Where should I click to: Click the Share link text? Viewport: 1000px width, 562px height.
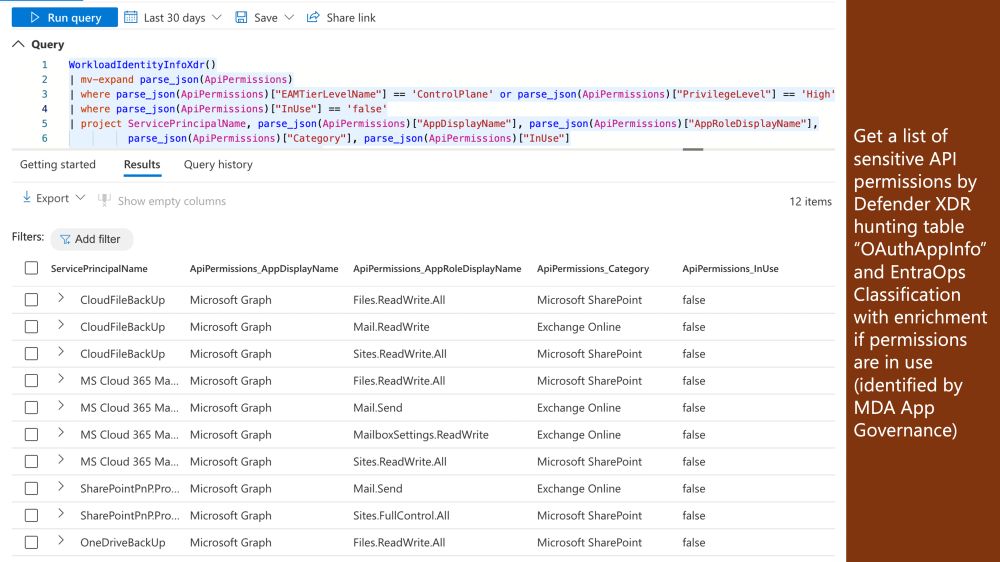(351, 18)
